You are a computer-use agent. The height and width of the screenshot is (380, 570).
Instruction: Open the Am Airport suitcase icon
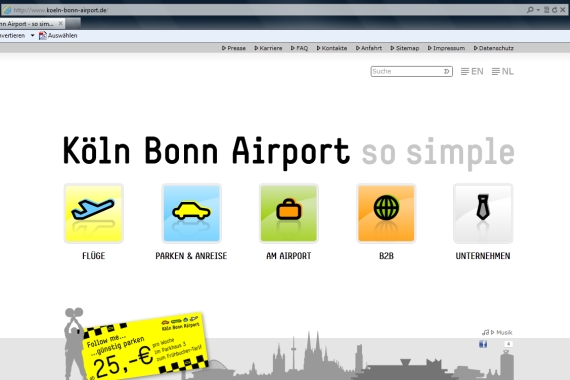[289, 213]
